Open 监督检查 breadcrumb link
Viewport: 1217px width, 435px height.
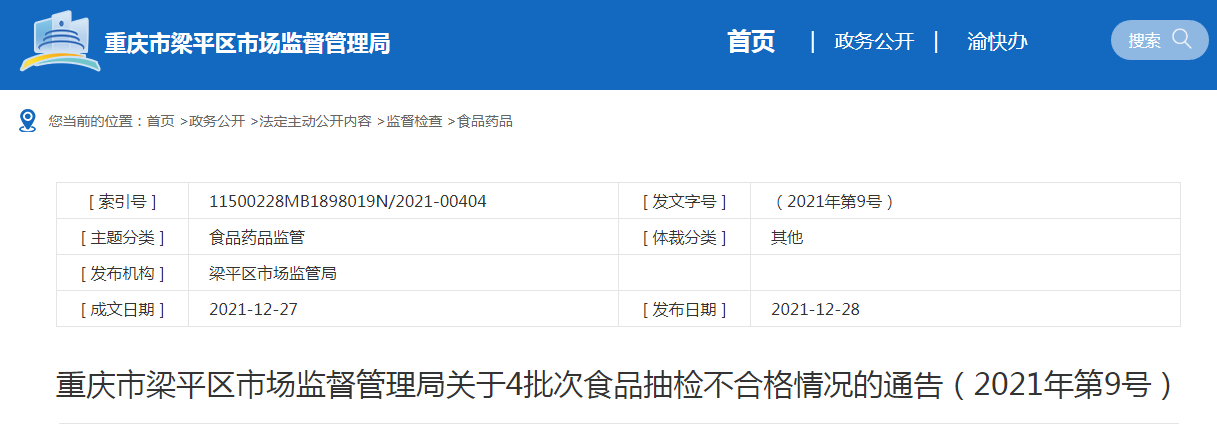[x=414, y=121]
